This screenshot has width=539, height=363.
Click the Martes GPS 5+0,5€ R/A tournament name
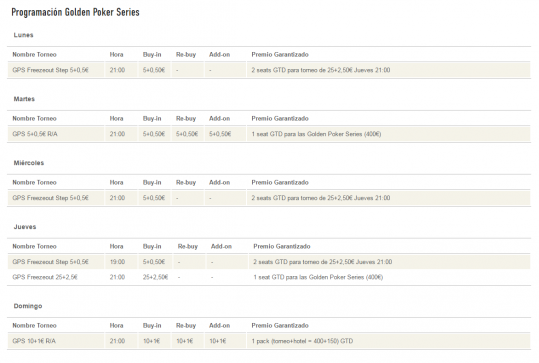click(35, 134)
